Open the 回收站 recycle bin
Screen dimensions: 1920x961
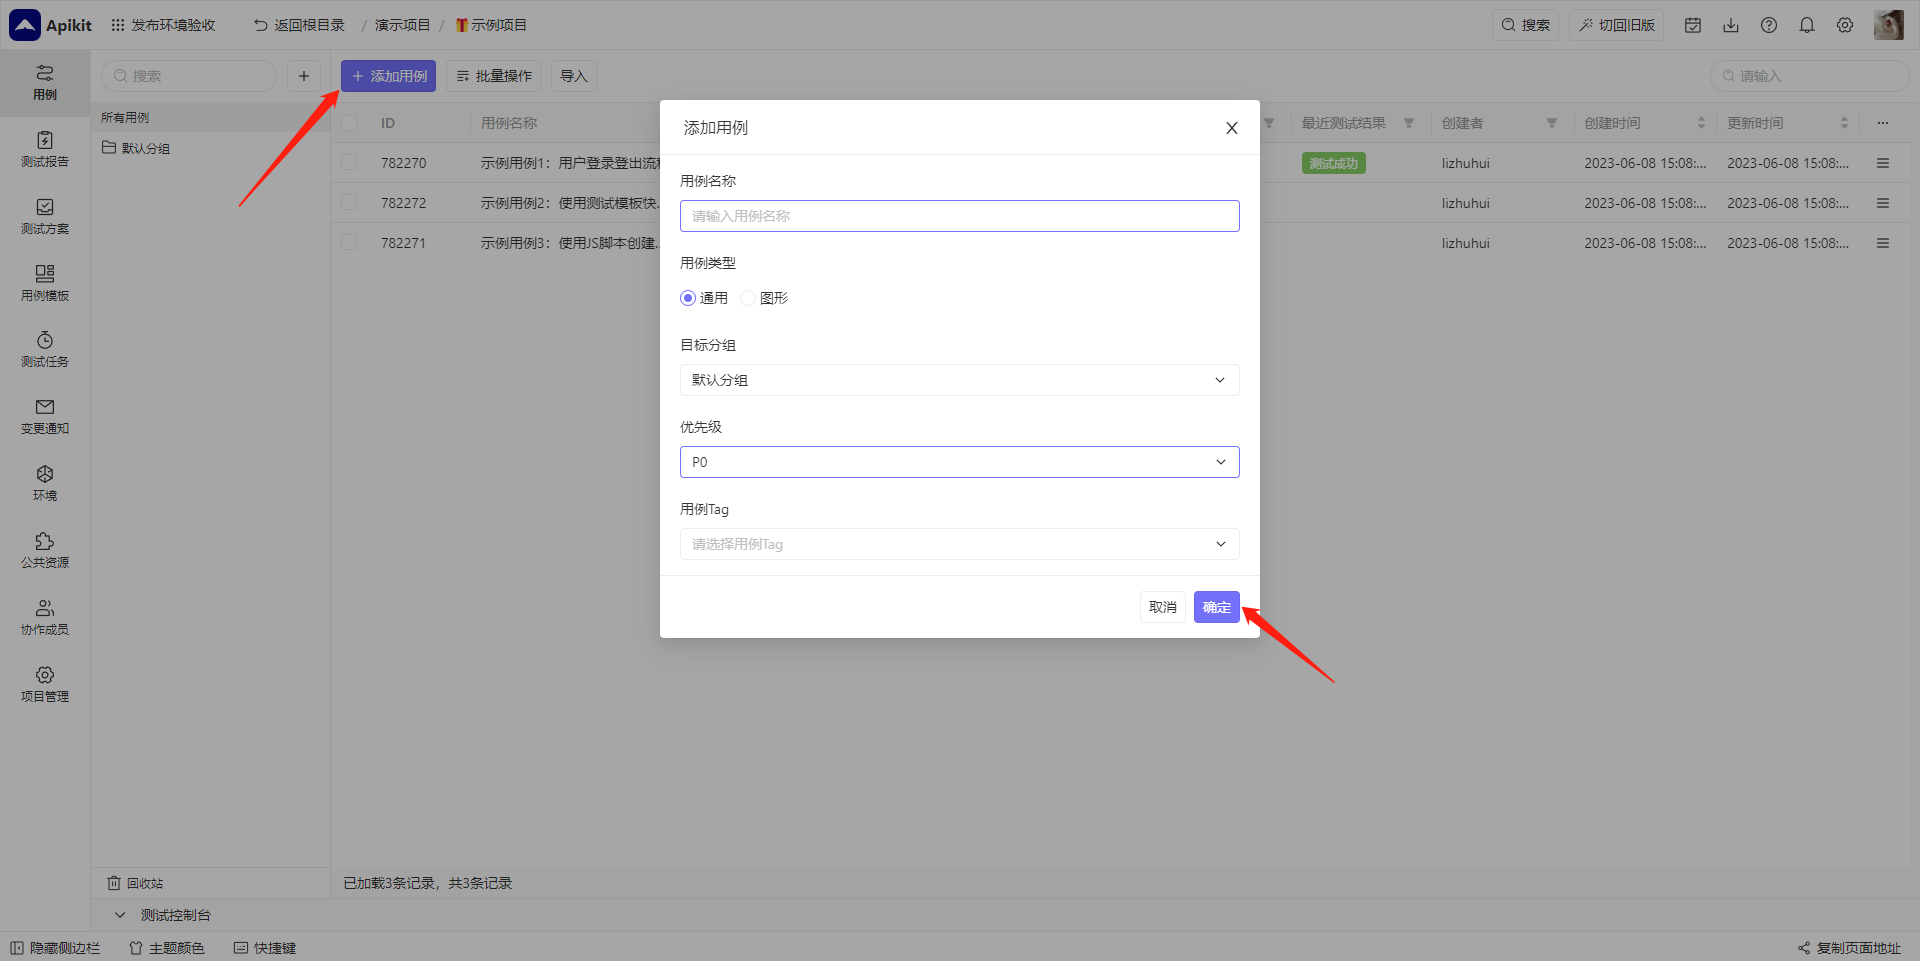tap(135, 883)
